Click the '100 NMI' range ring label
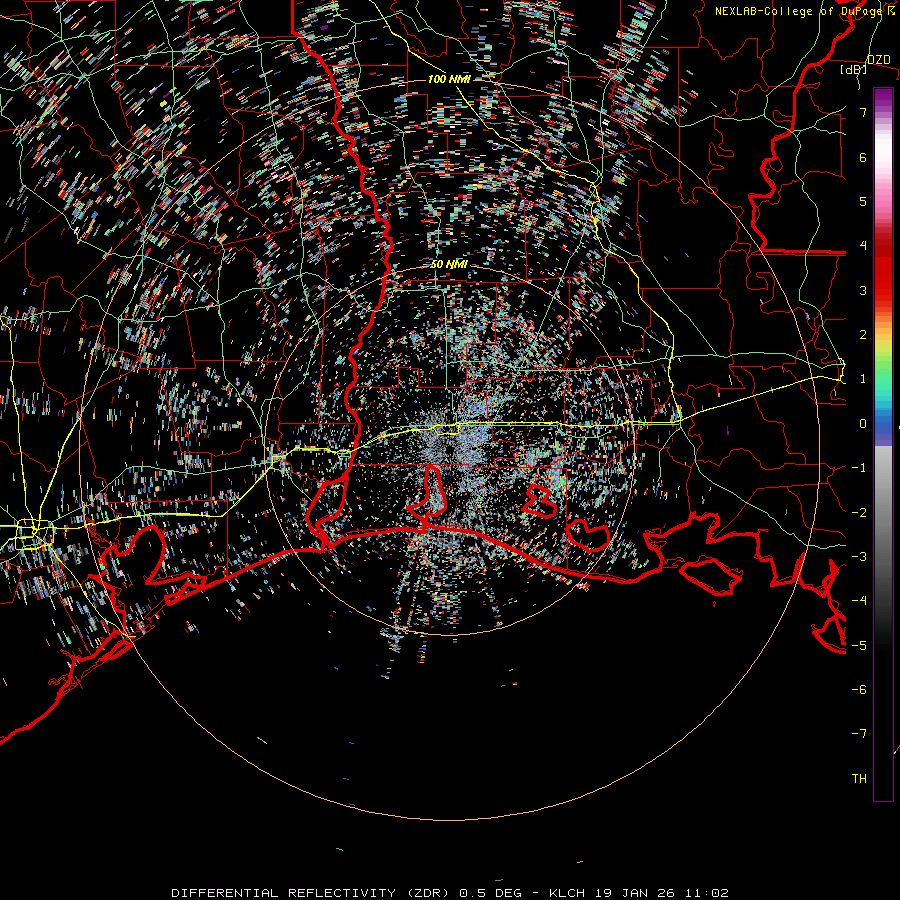This screenshot has width=900, height=900. (449, 79)
